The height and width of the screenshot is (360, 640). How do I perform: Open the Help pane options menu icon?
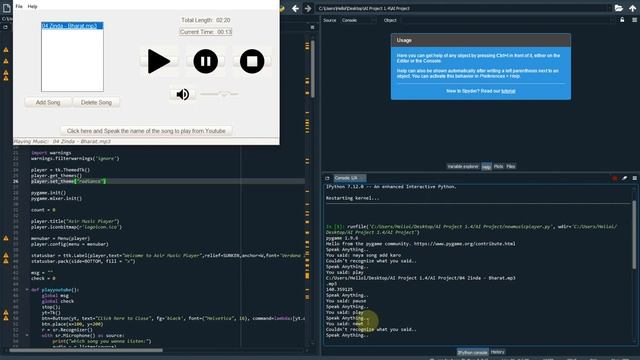coord(634,20)
